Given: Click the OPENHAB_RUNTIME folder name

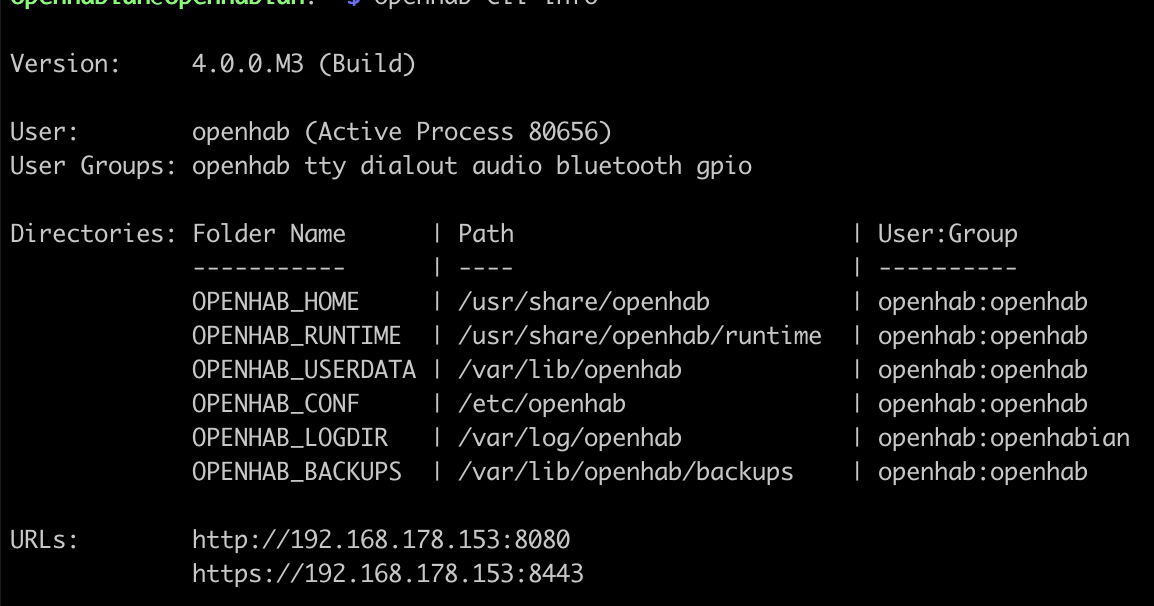Looking at the screenshot, I should [296, 336].
